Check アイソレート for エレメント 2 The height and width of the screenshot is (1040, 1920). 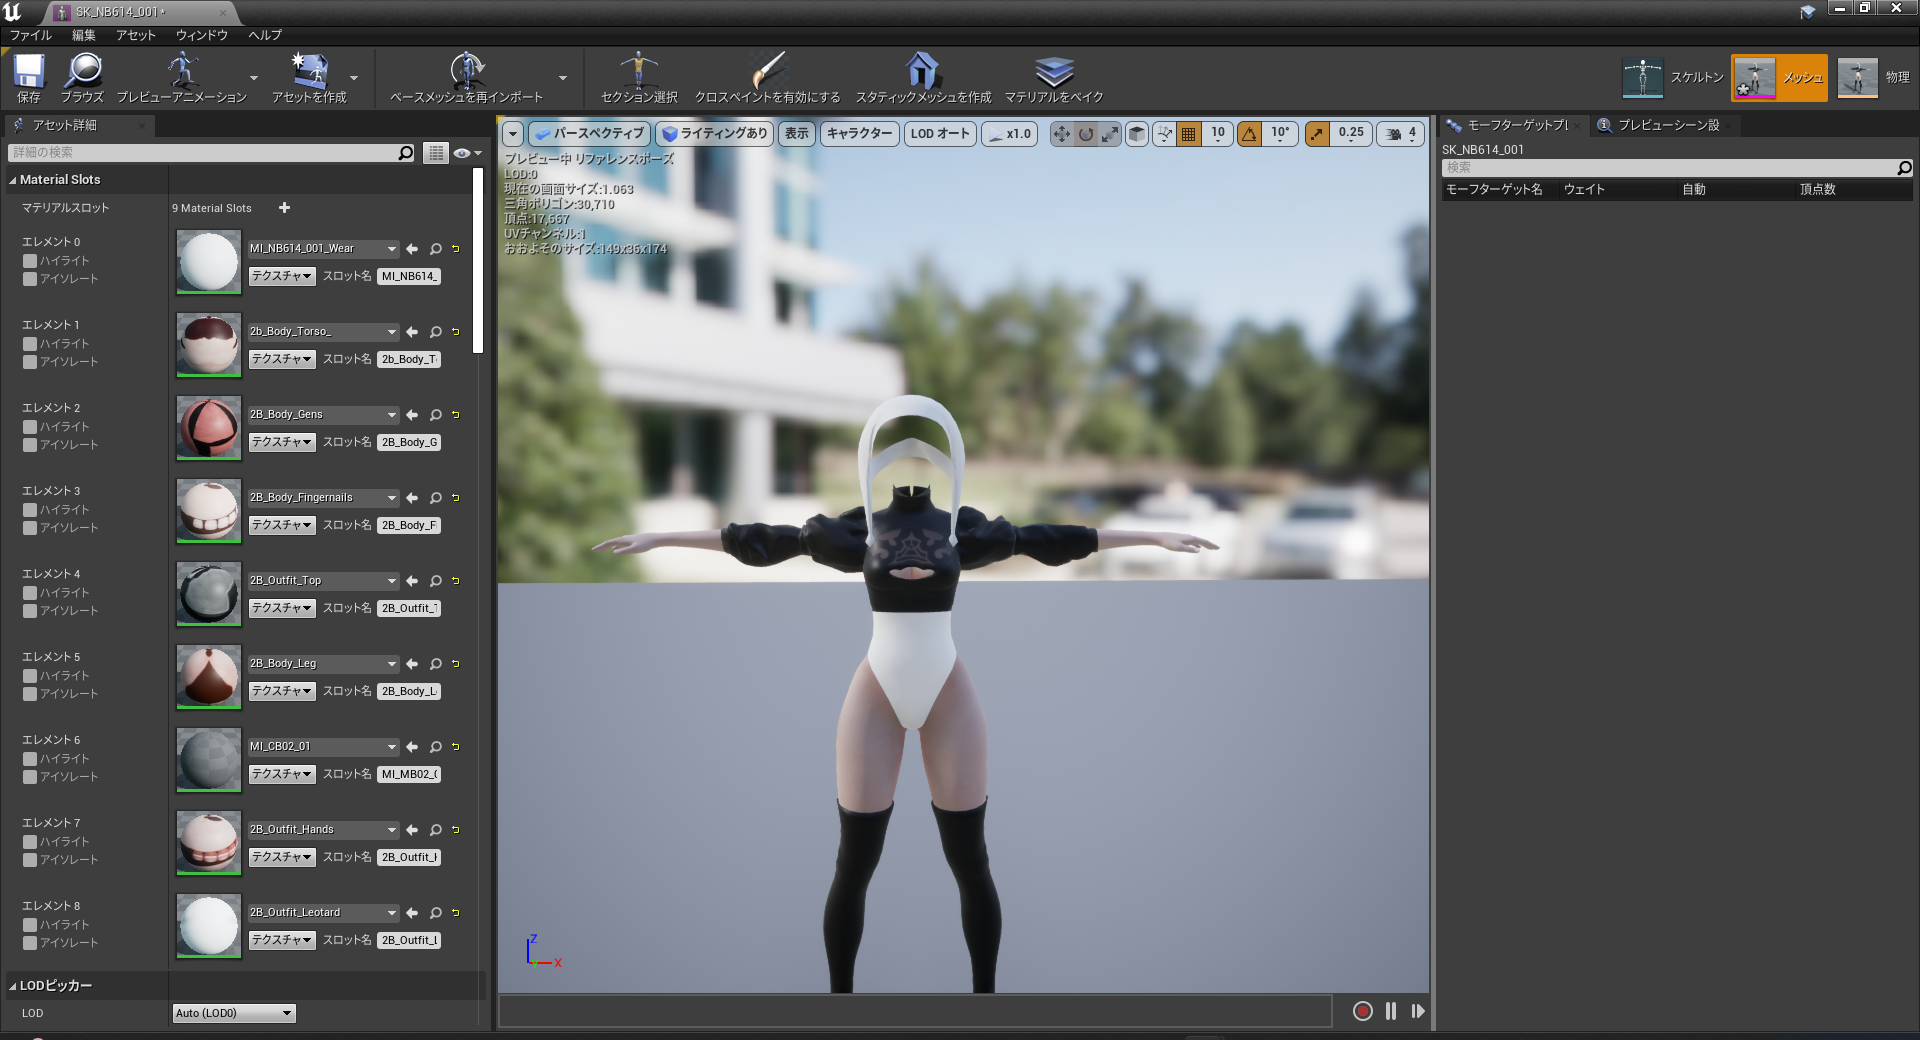pos(30,445)
